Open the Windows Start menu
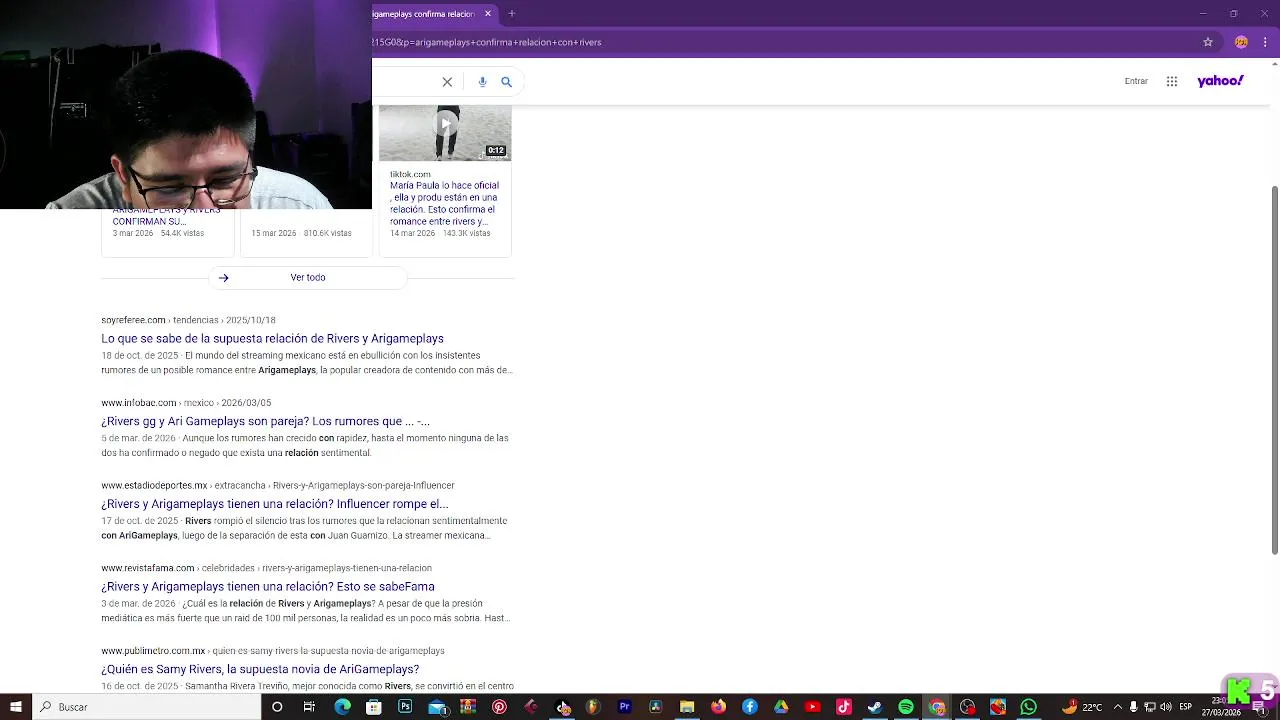 pyautogui.click(x=15, y=707)
